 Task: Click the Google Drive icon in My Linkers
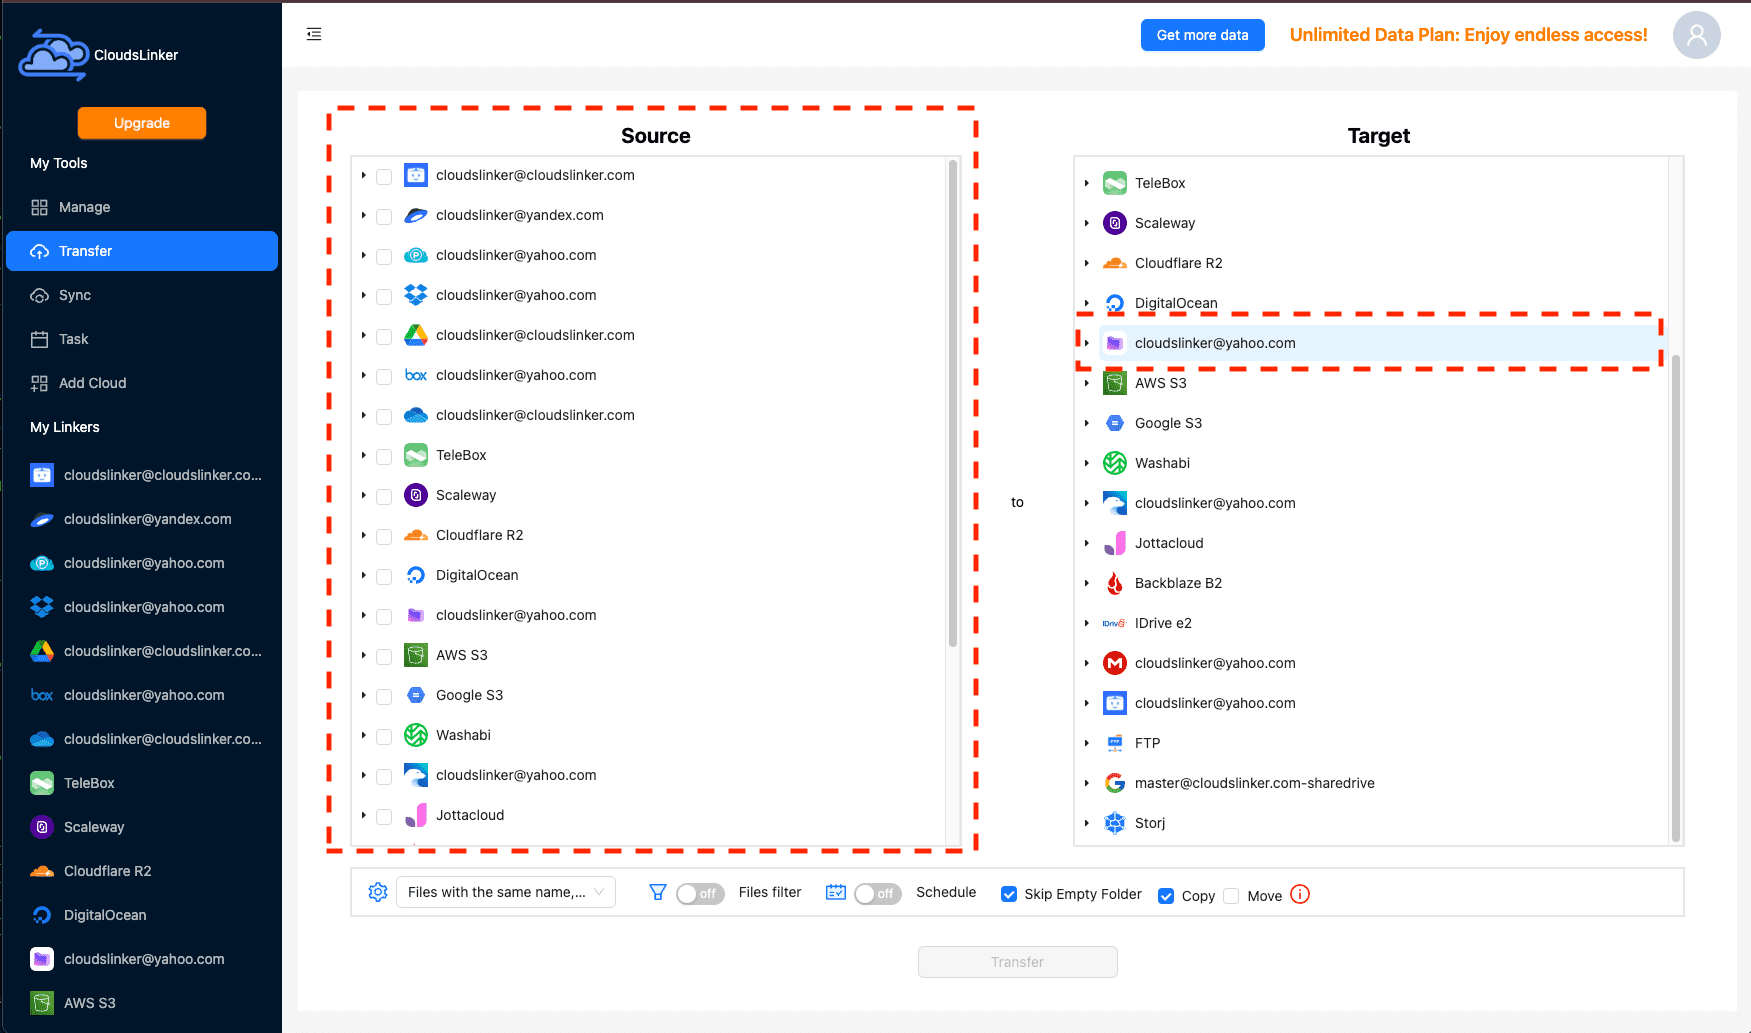pyautogui.click(x=42, y=651)
